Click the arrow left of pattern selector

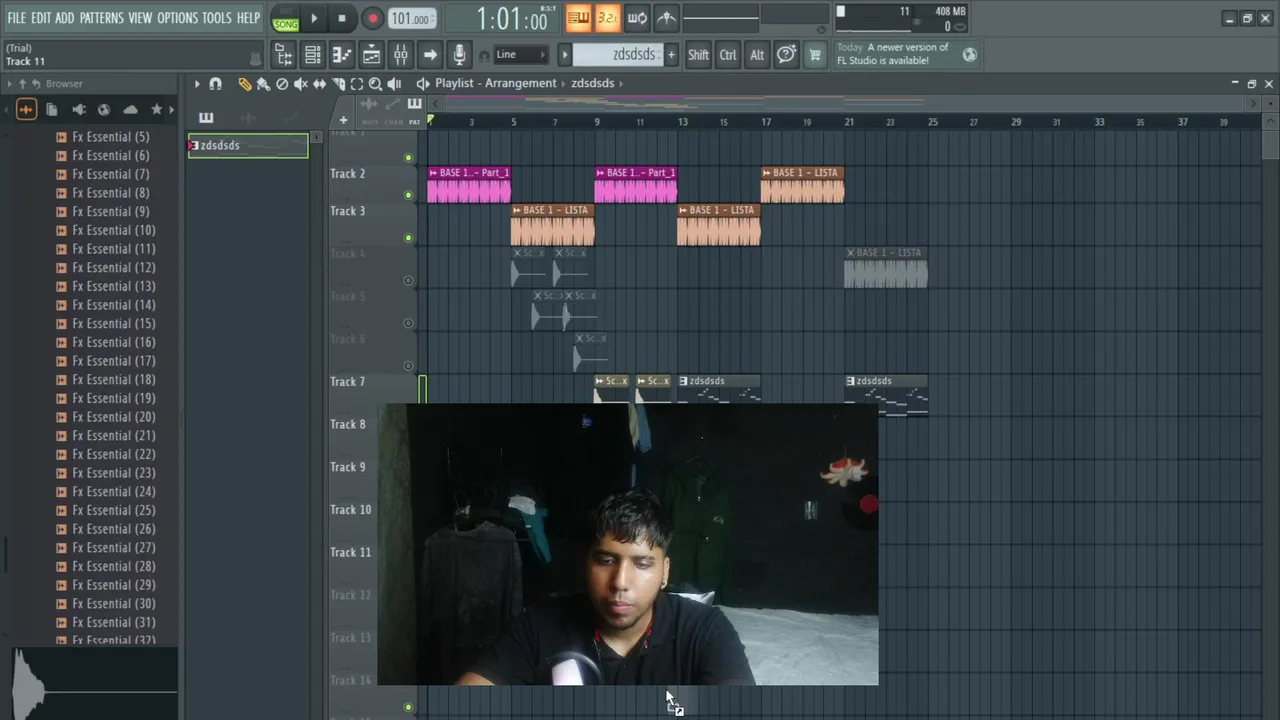coord(564,55)
